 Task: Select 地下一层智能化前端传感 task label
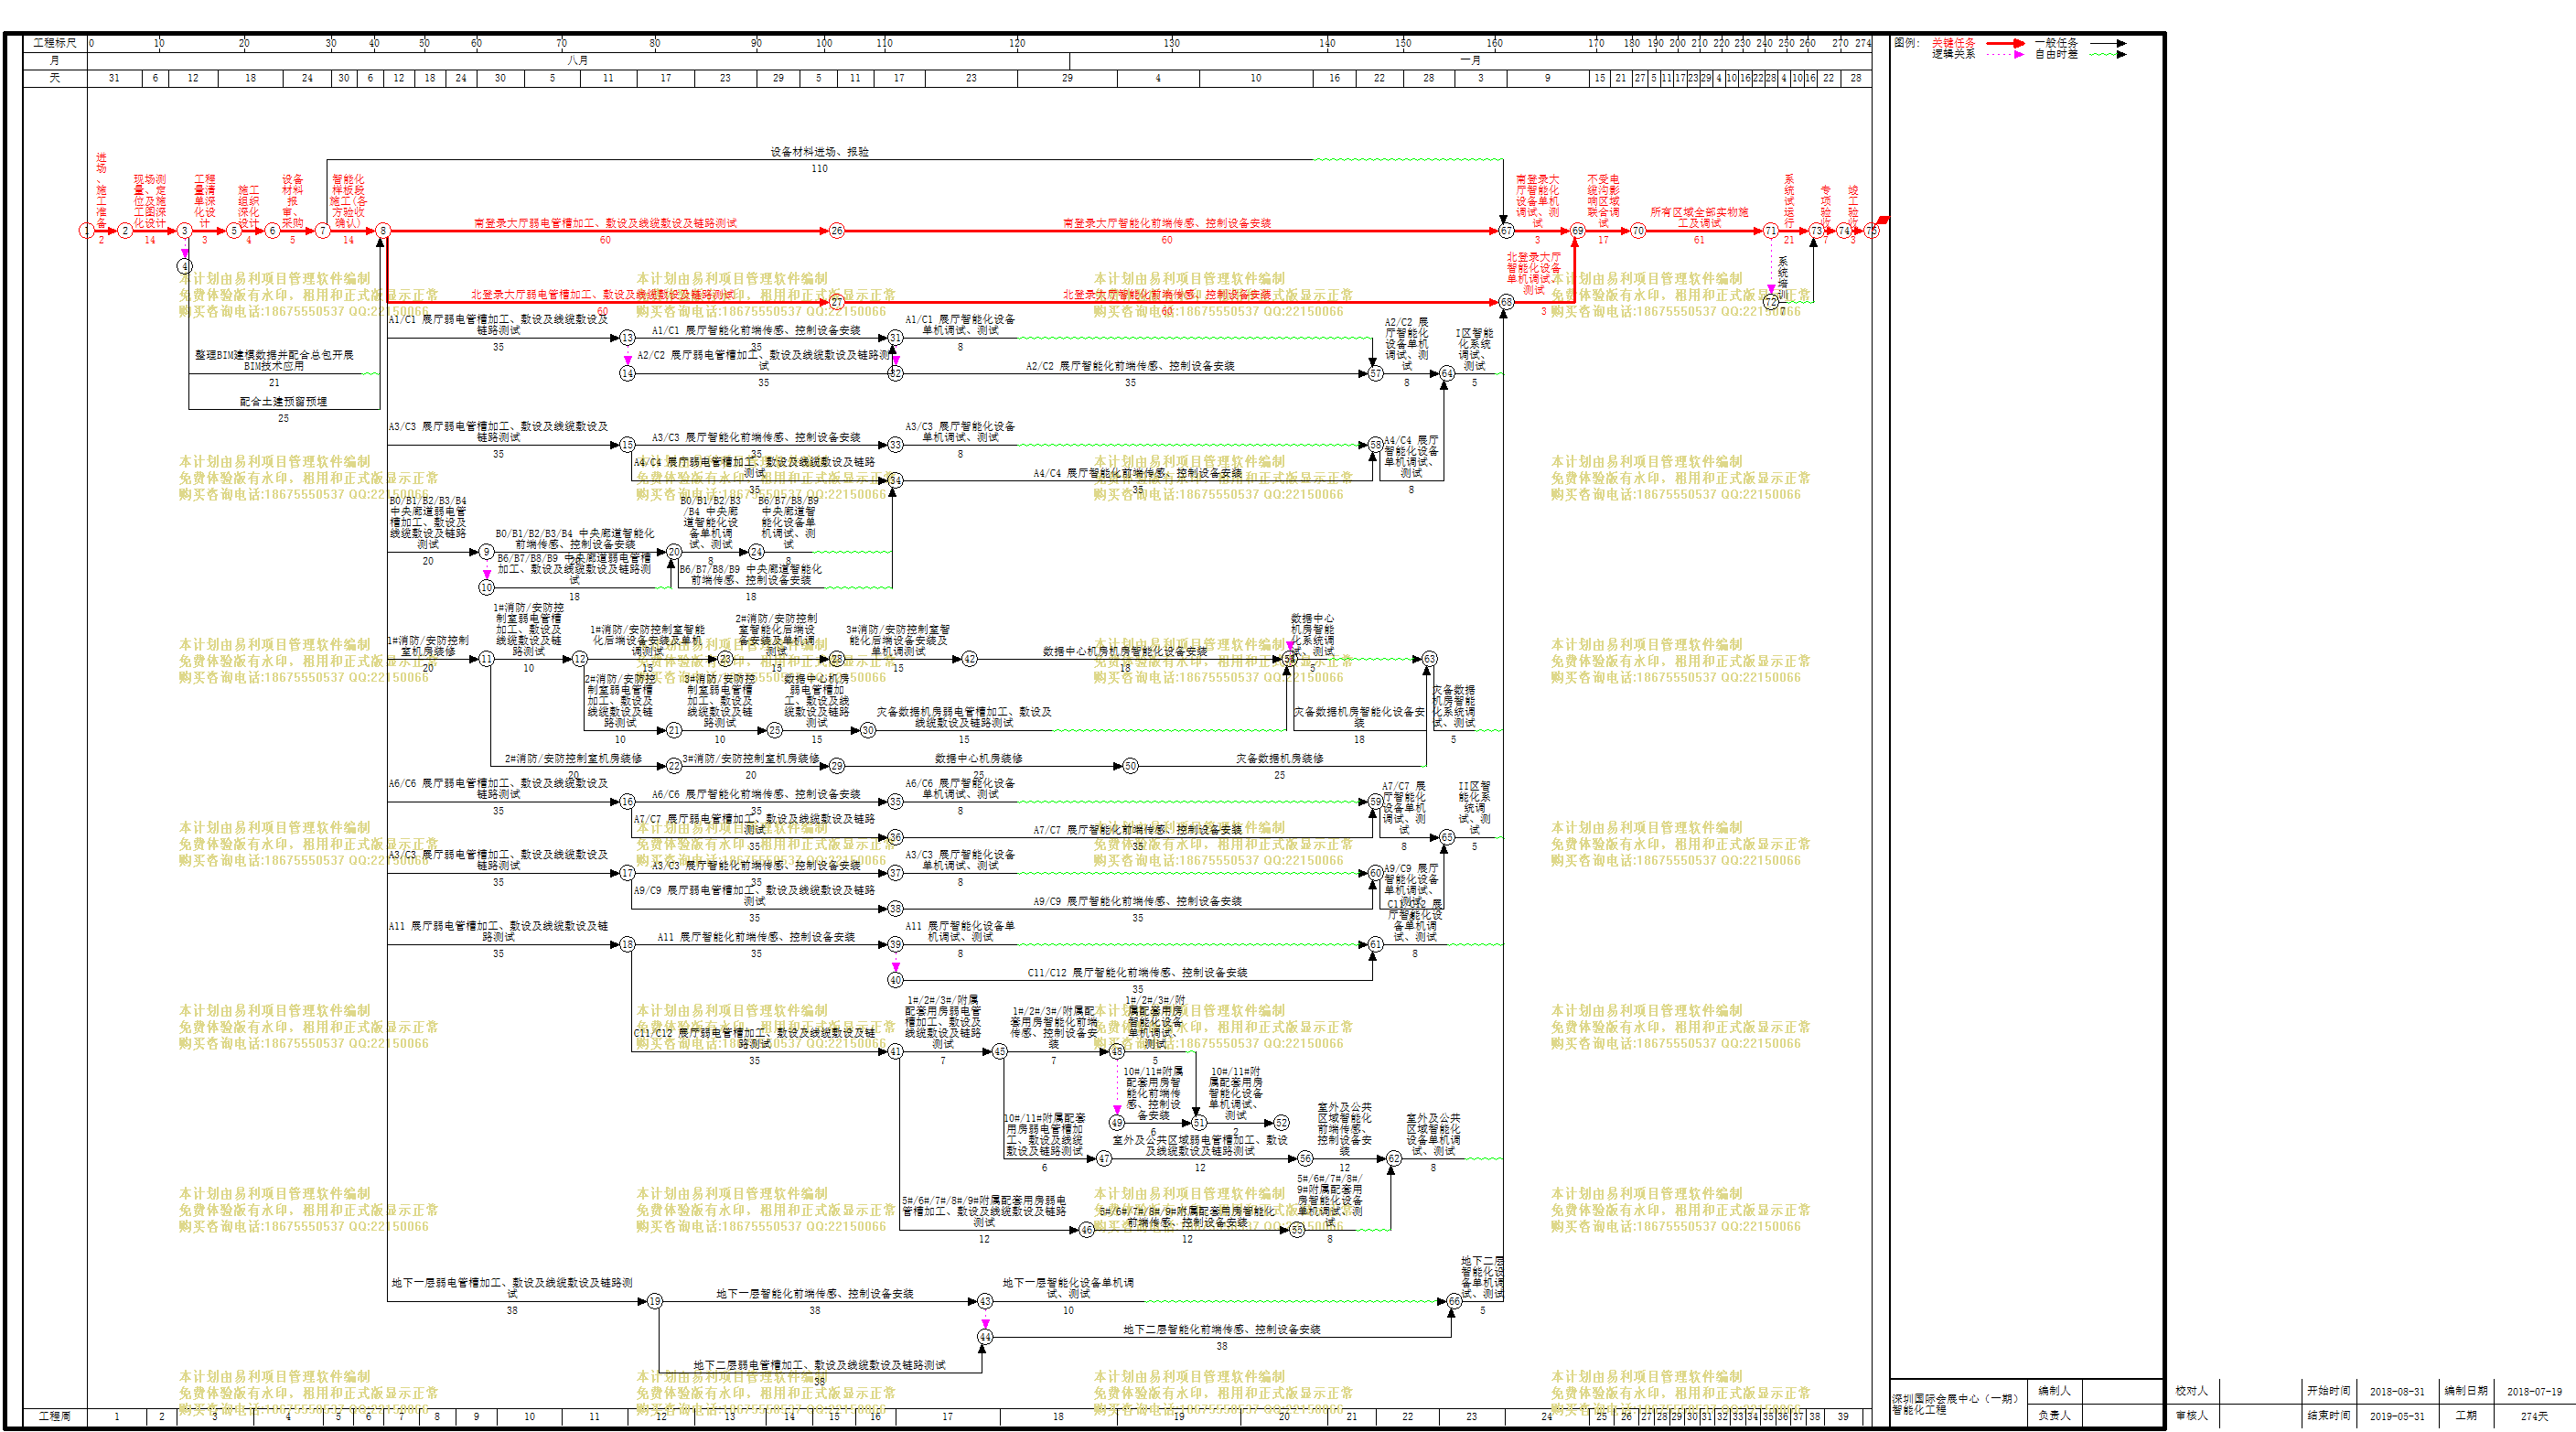[x=815, y=1294]
